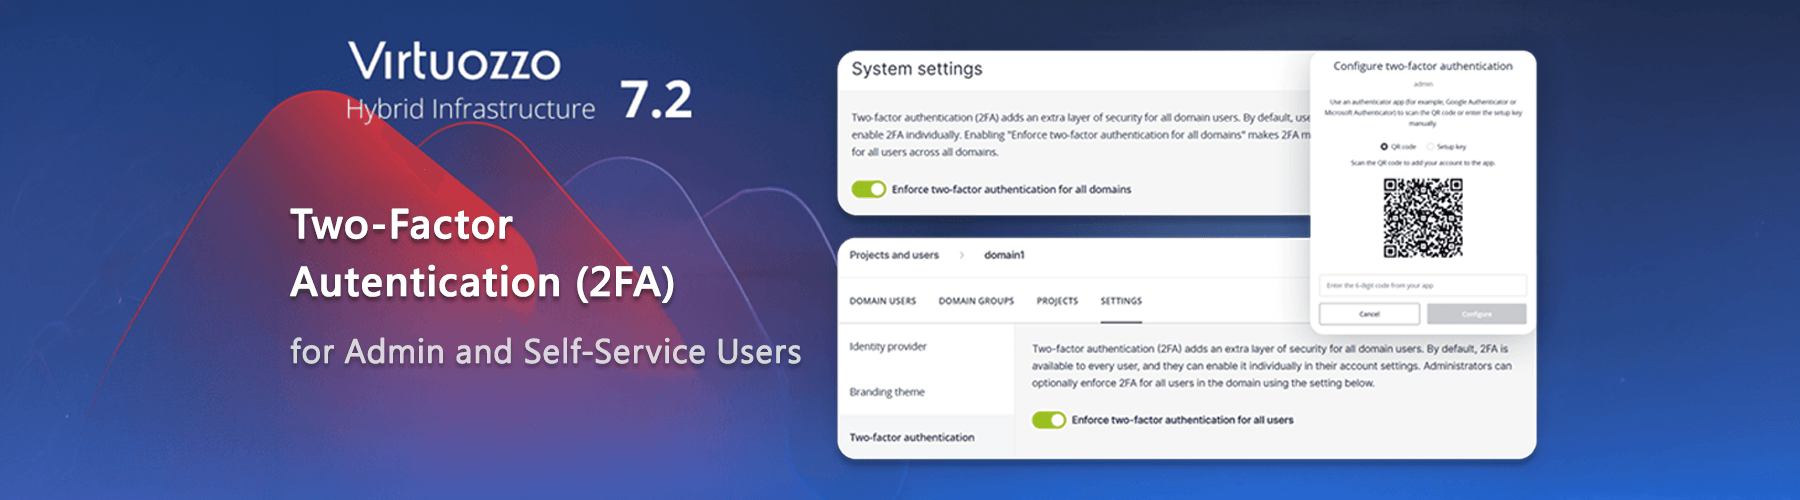The height and width of the screenshot is (500, 1800).
Task: Click the Cancel button in dialog
Action: 1369,314
